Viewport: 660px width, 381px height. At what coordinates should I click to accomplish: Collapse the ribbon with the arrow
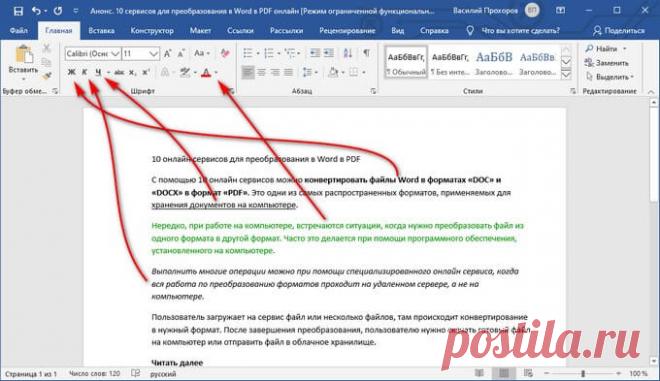pos(651,91)
